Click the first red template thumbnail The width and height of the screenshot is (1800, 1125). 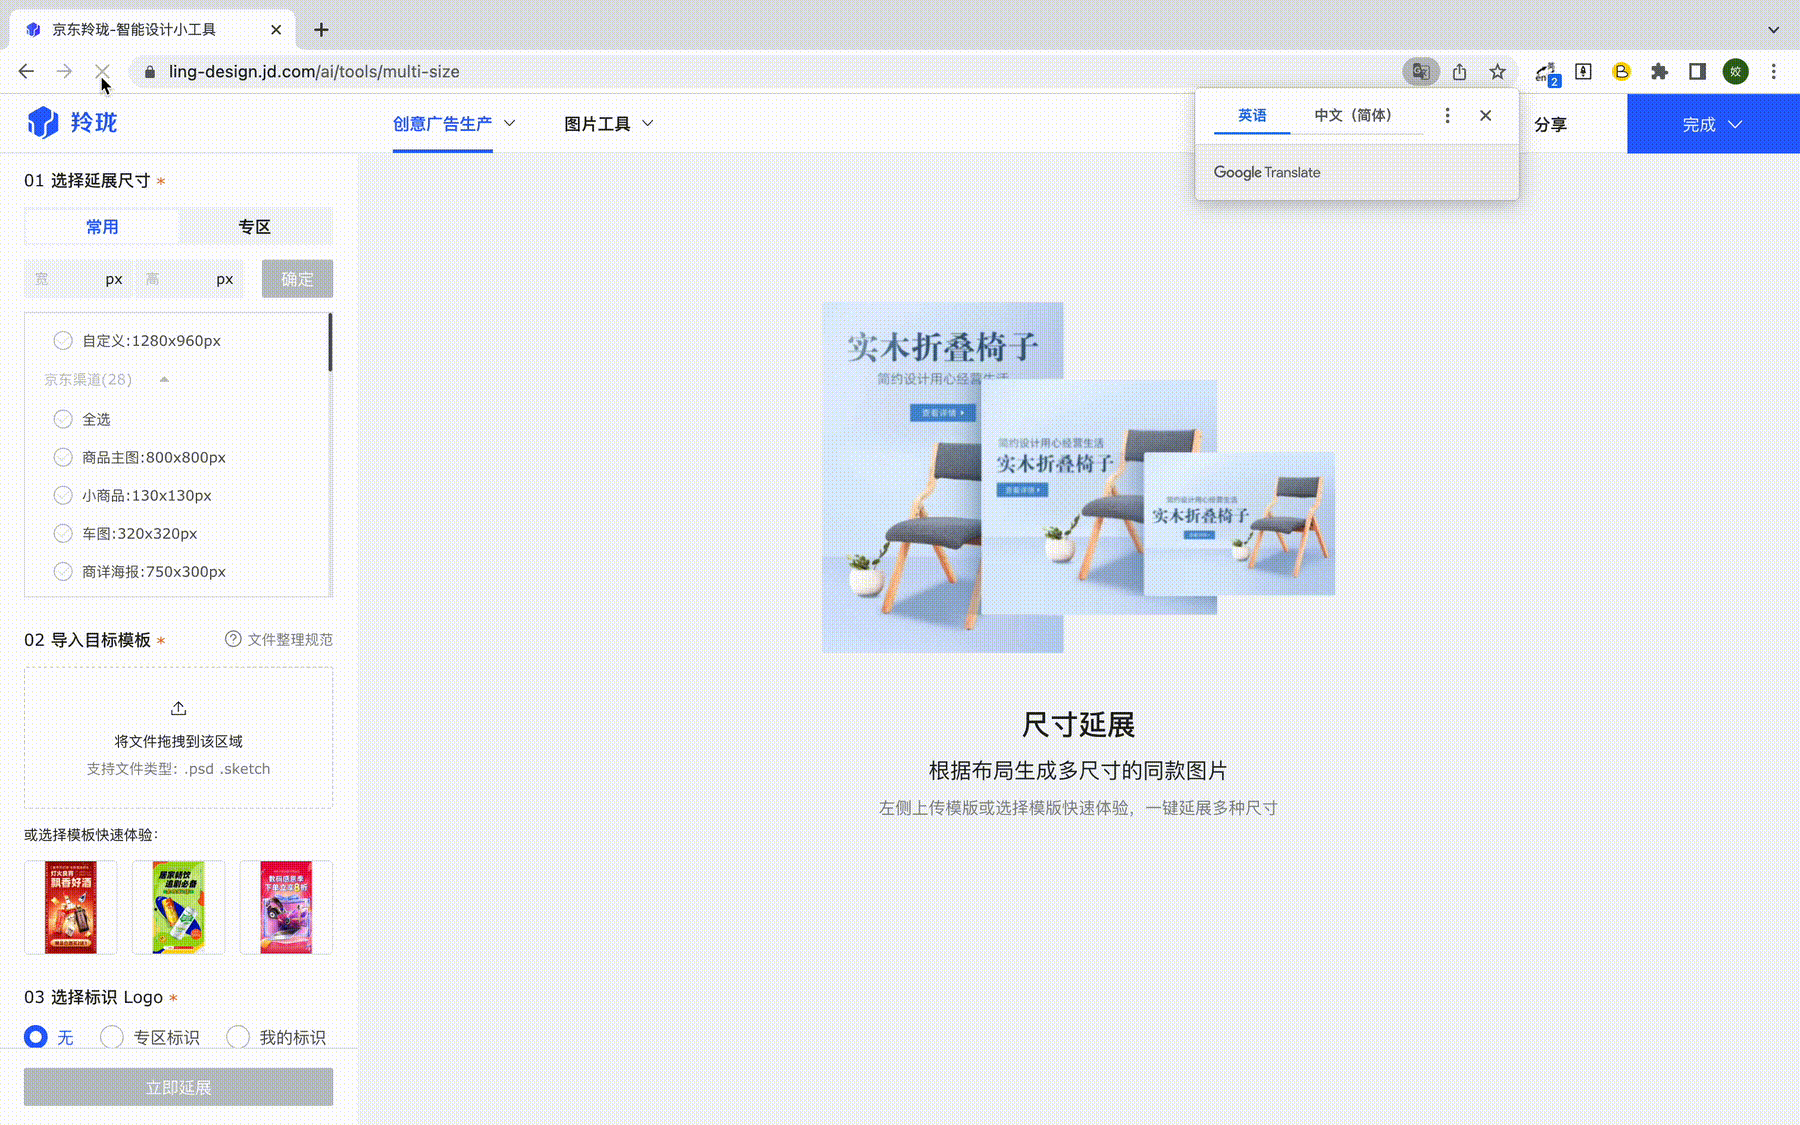click(70, 907)
